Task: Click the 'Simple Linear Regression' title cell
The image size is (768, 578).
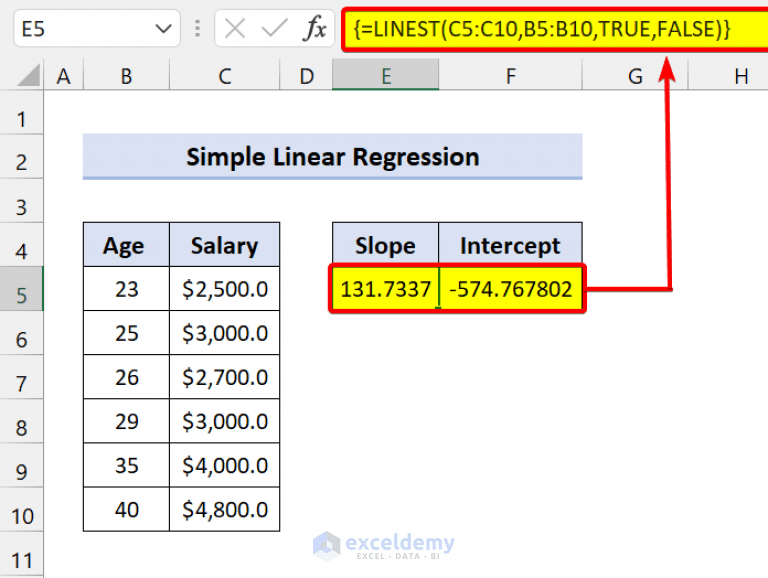Action: [x=333, y=157]
